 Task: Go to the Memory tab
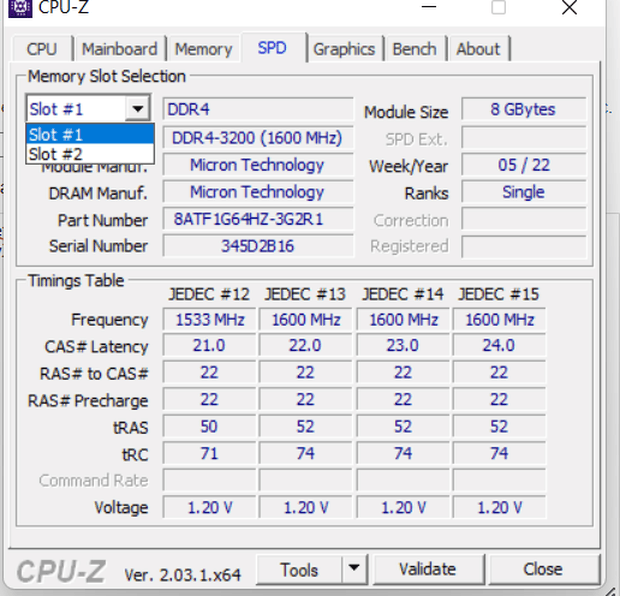coord(203,49)
